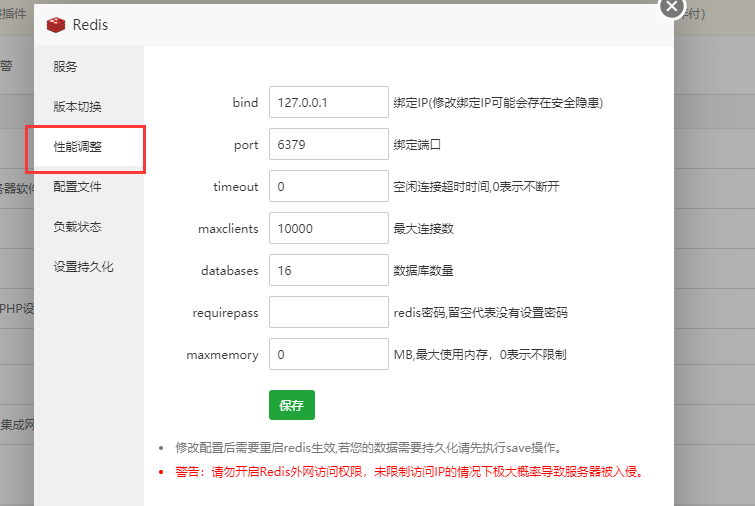Click the hint text '数据库数量'
Viewport: 755px width, 506px height.
coord(423,271)
